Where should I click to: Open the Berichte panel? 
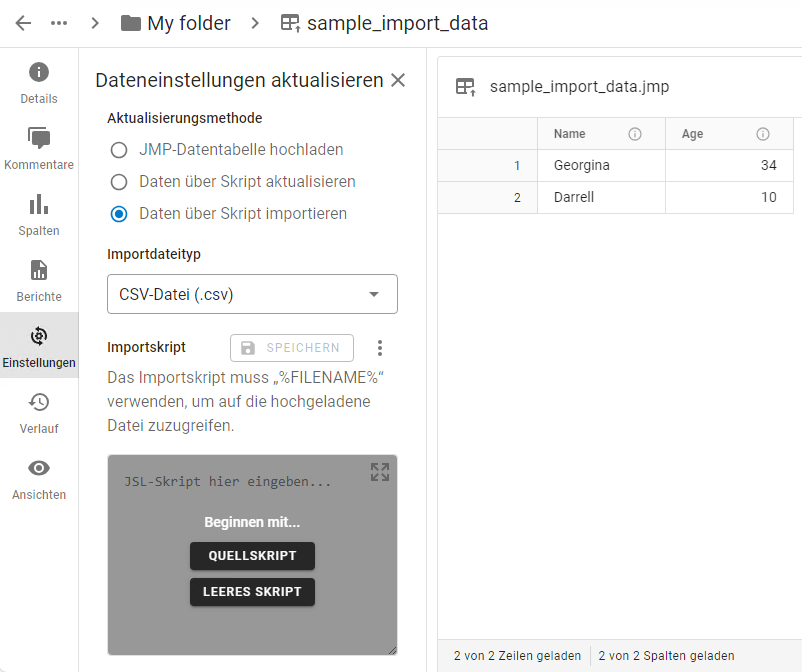coord(39,280)
